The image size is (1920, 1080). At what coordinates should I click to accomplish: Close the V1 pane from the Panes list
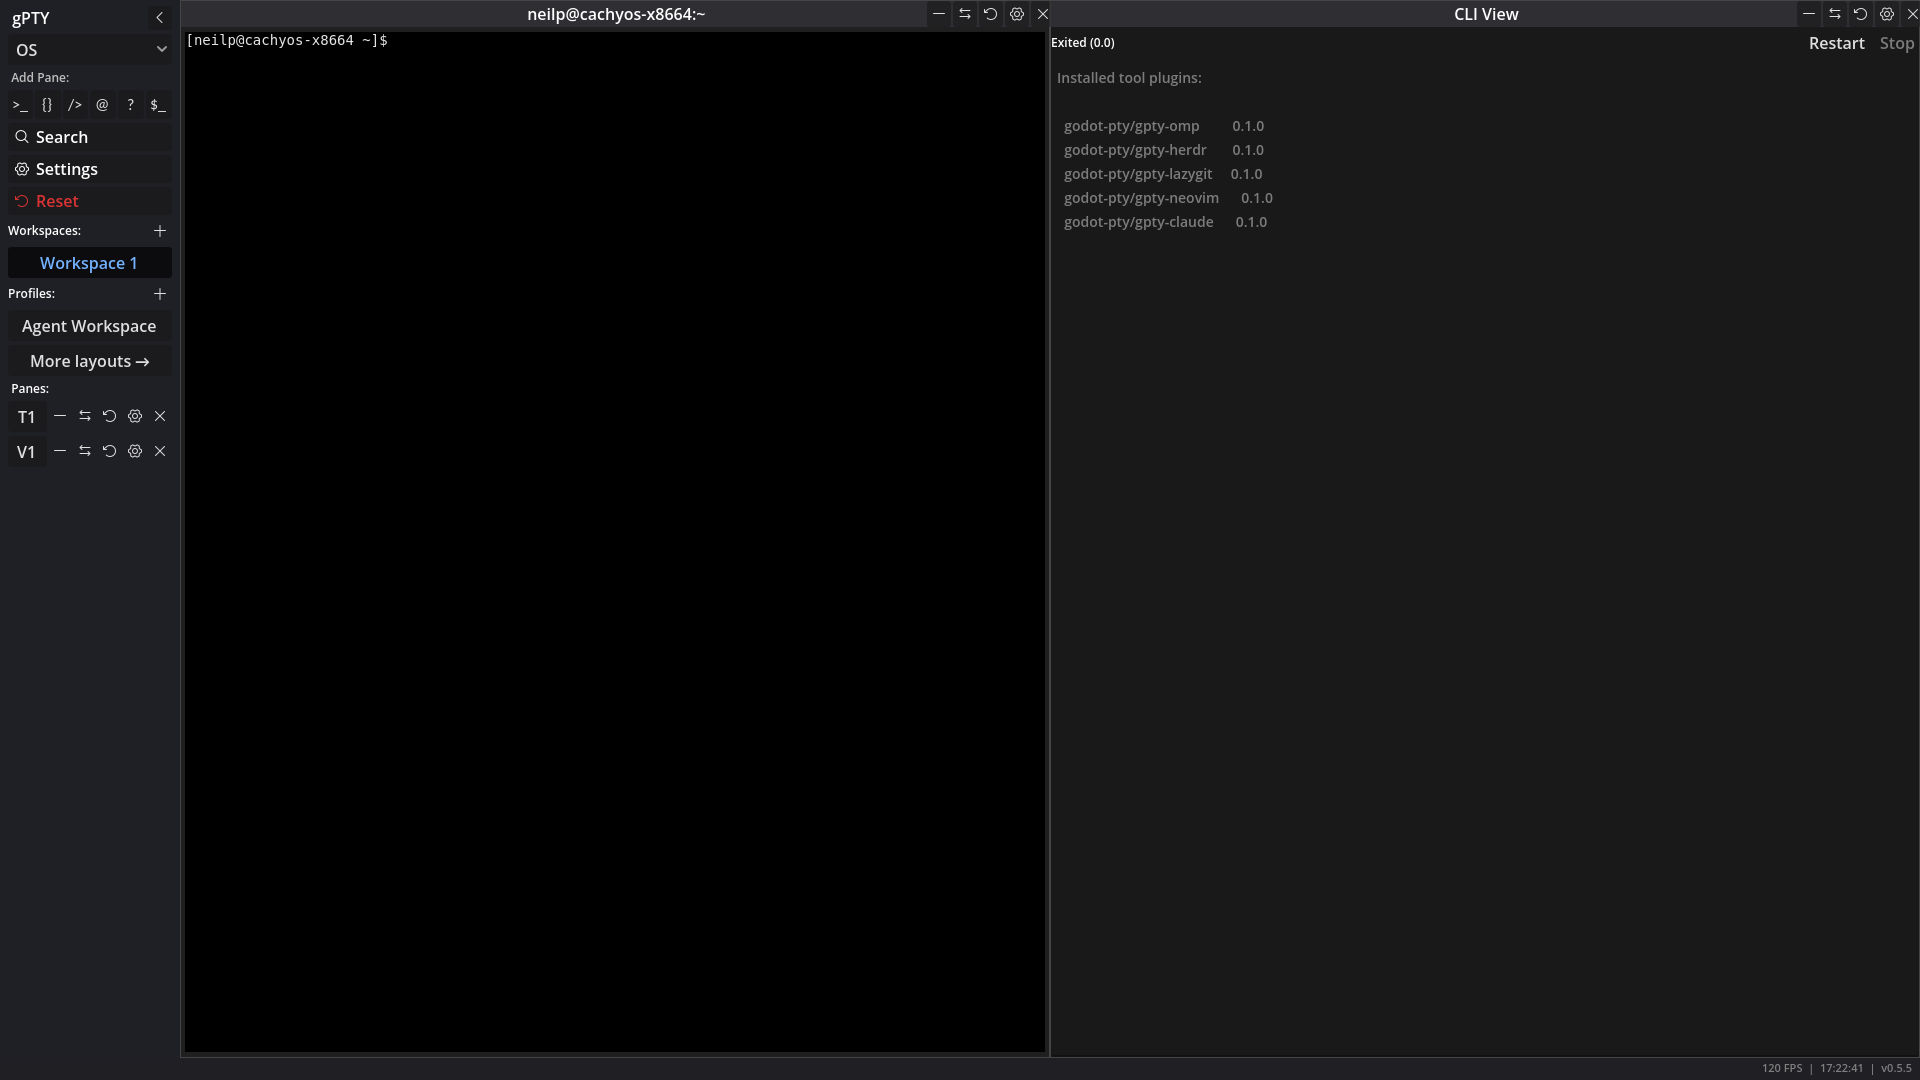click(160, 451)
